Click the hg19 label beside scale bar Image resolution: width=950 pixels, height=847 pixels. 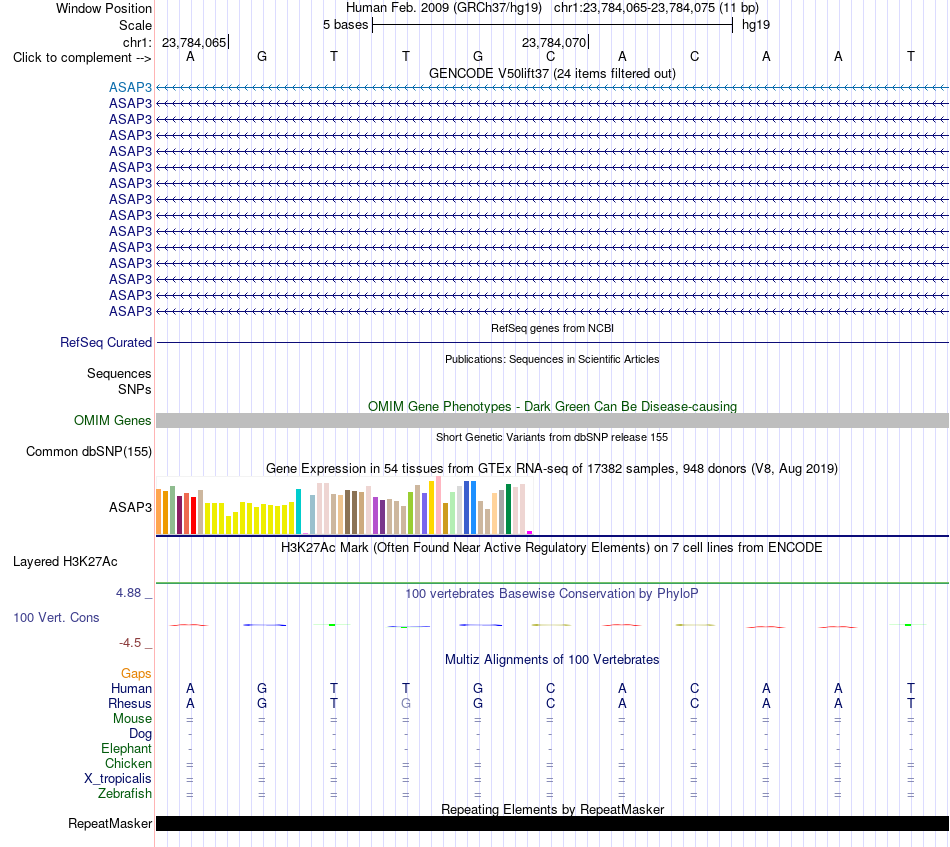(756, 25)
